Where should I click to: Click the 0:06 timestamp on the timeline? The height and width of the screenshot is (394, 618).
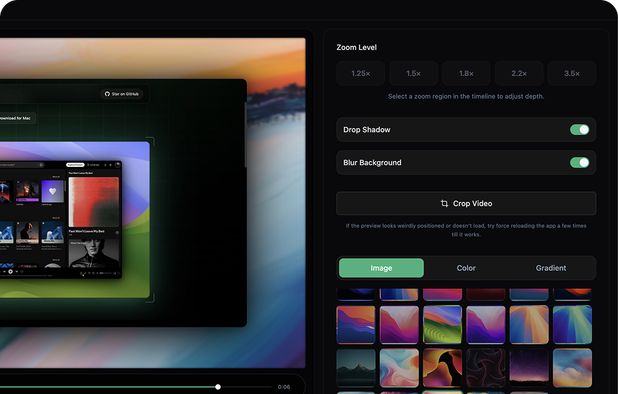click(284, 387)
